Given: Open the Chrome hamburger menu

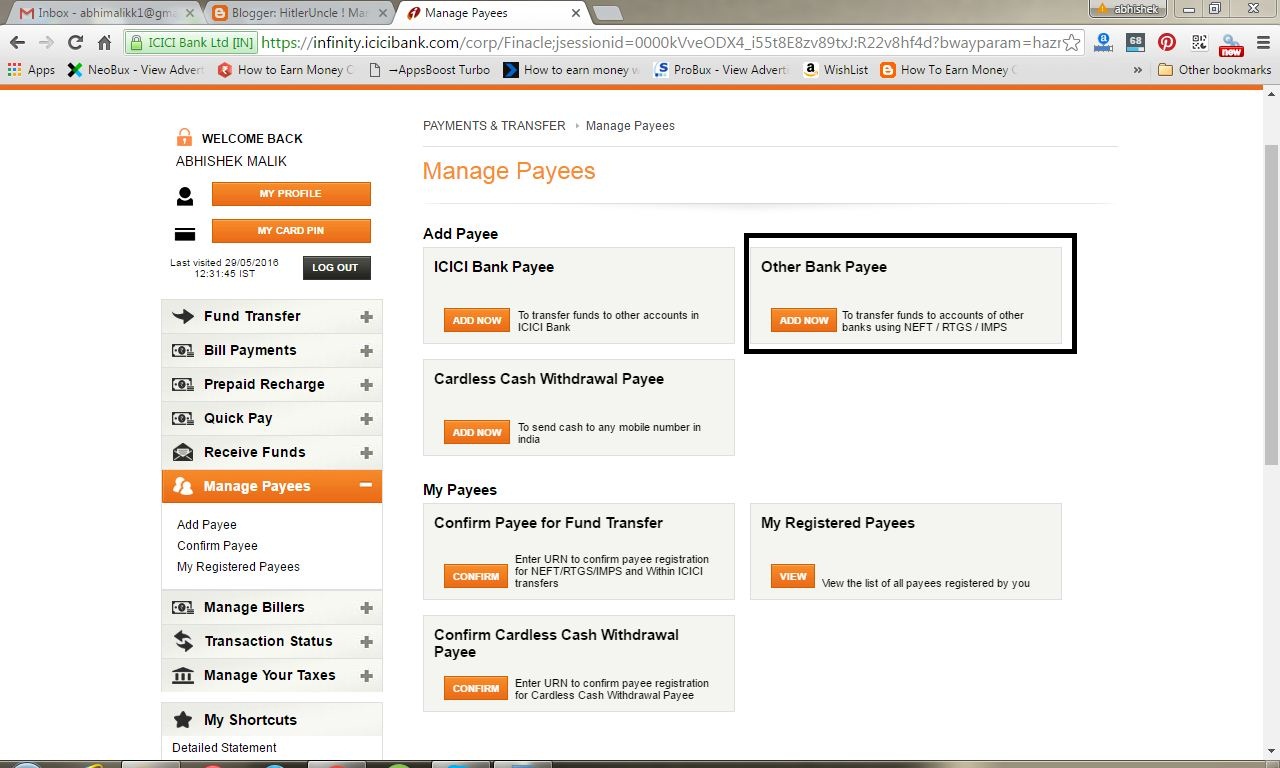Looking at the screenshot, I should (x=1263, y=43).
